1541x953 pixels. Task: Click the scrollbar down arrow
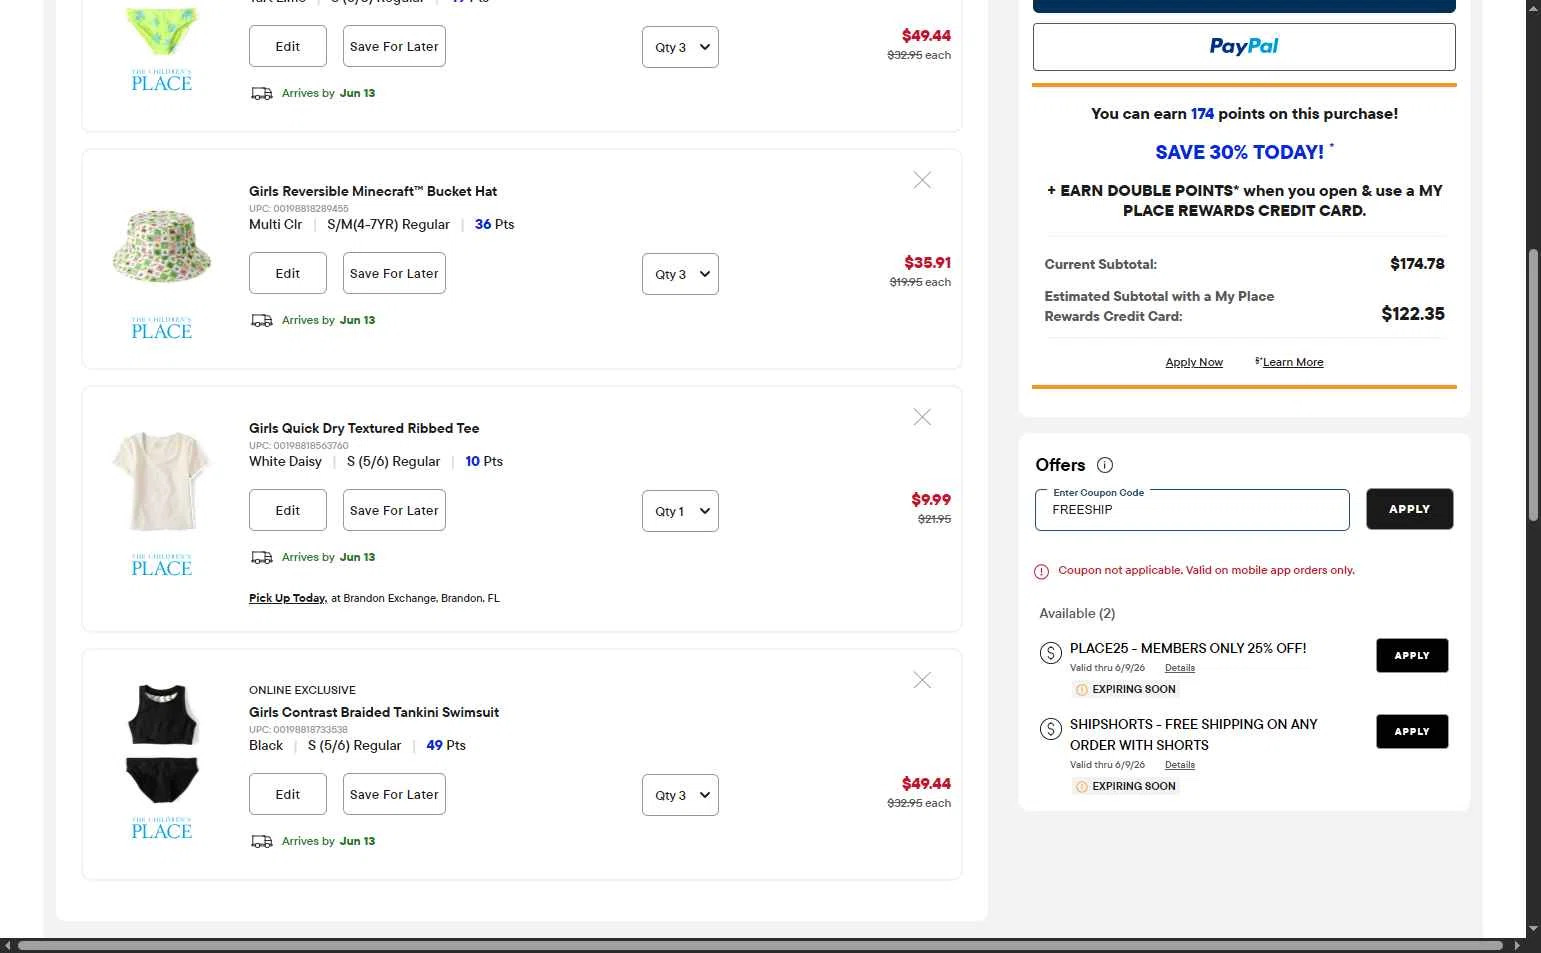[x=1533, y=929]
